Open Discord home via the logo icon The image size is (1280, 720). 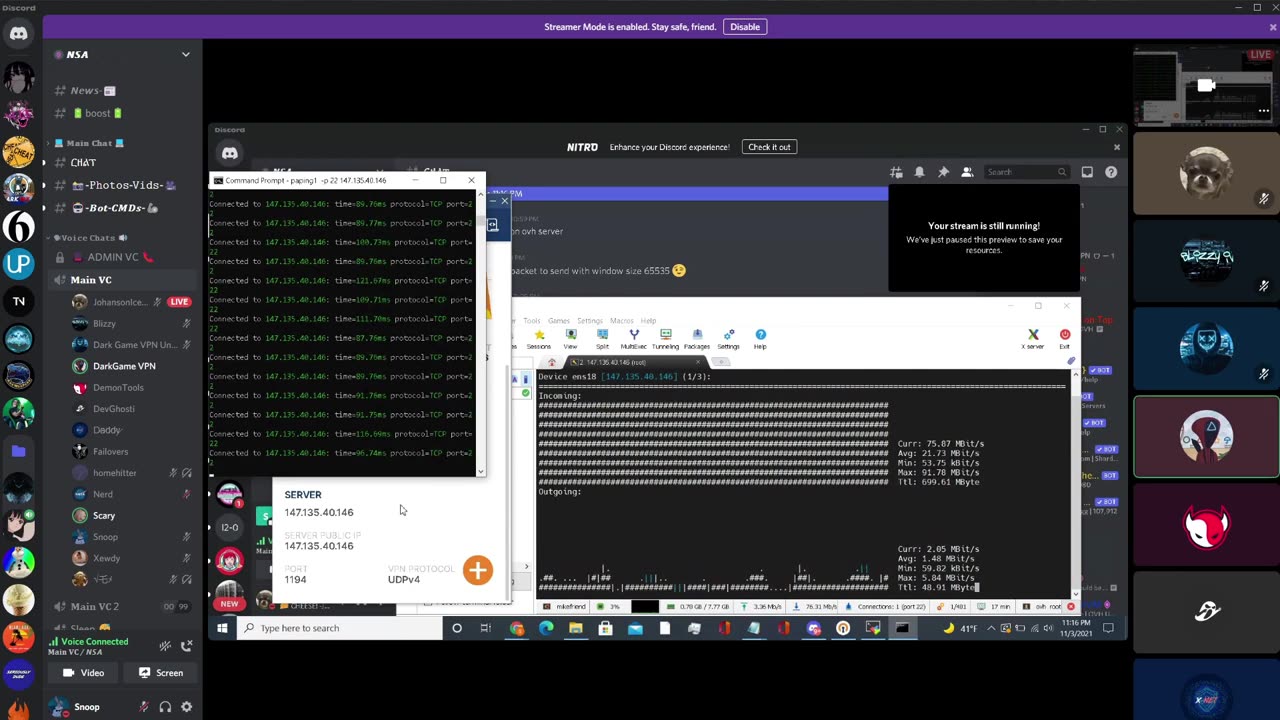tap(18, 34)
